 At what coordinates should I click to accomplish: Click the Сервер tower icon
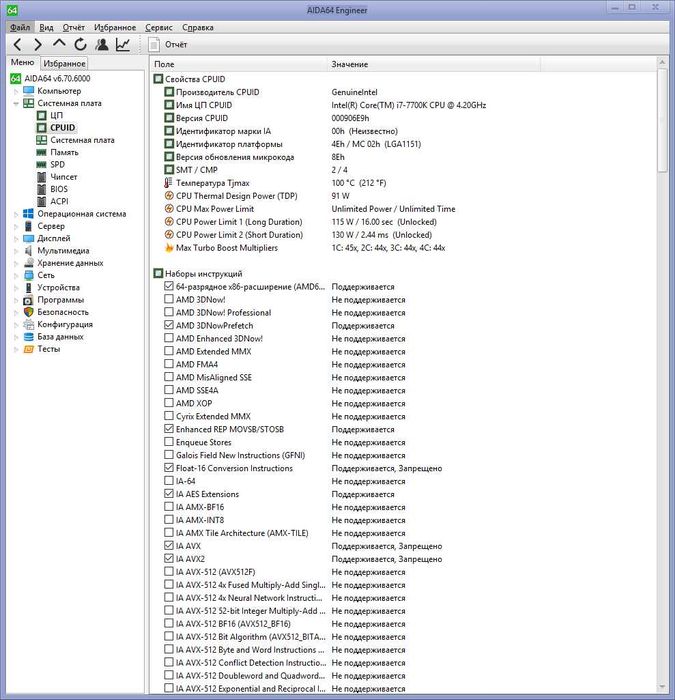tap(29, 226)
